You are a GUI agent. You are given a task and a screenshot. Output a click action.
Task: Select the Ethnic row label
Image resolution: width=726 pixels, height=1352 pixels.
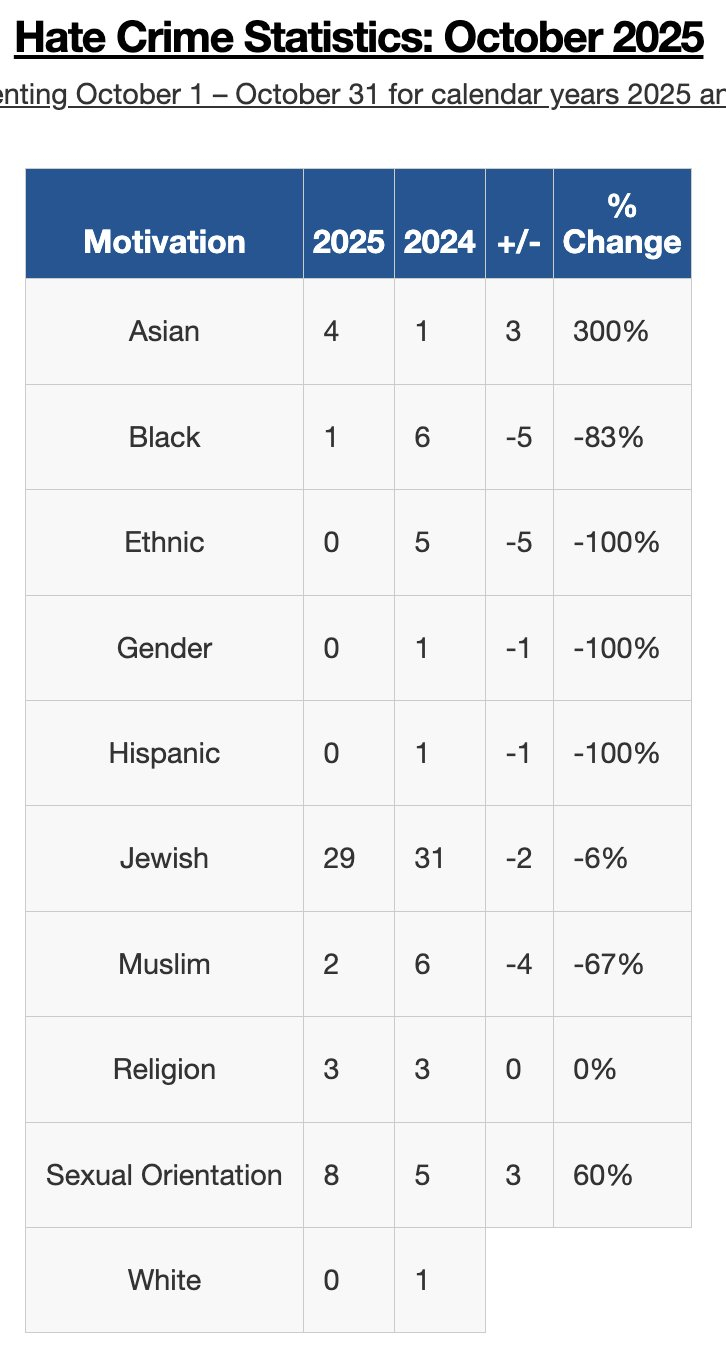point(164,542)
